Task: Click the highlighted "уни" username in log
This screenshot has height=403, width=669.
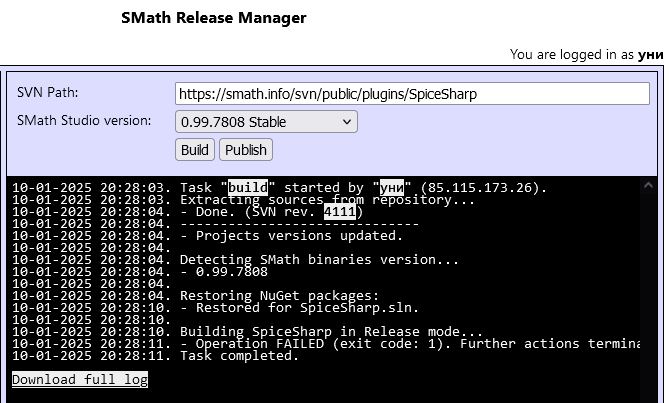Action: (x=391, y=188)
